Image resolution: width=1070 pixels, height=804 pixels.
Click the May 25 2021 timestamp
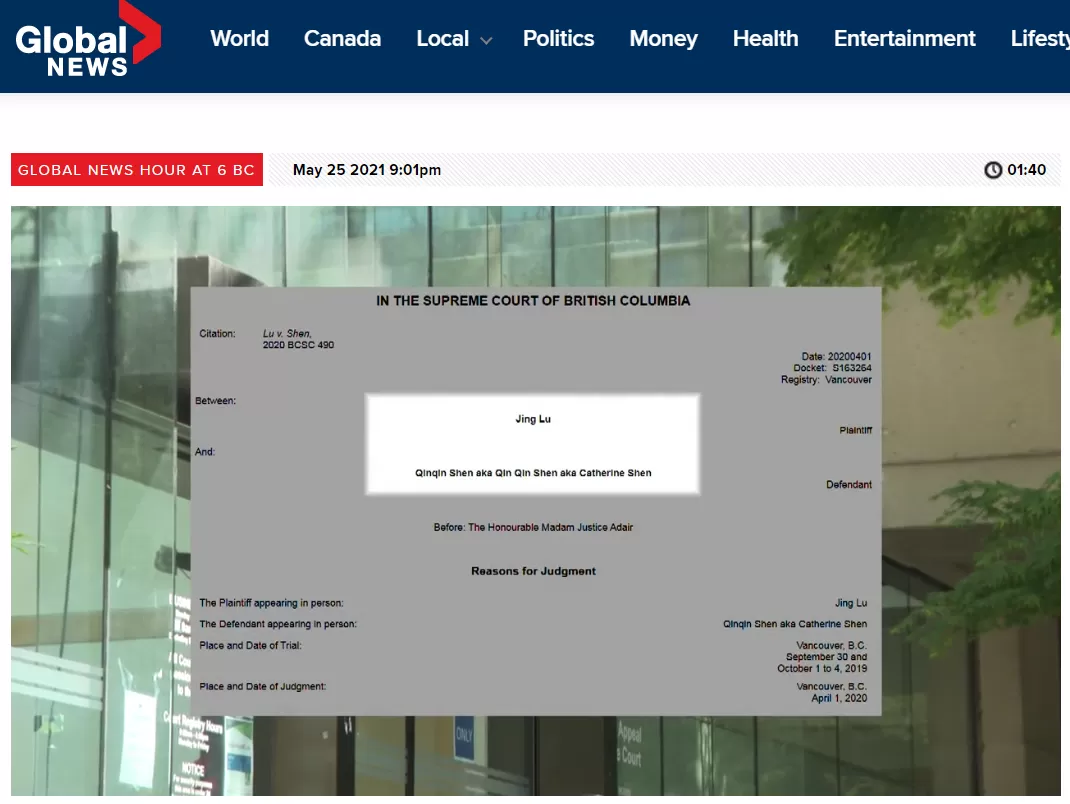point(366,169)
